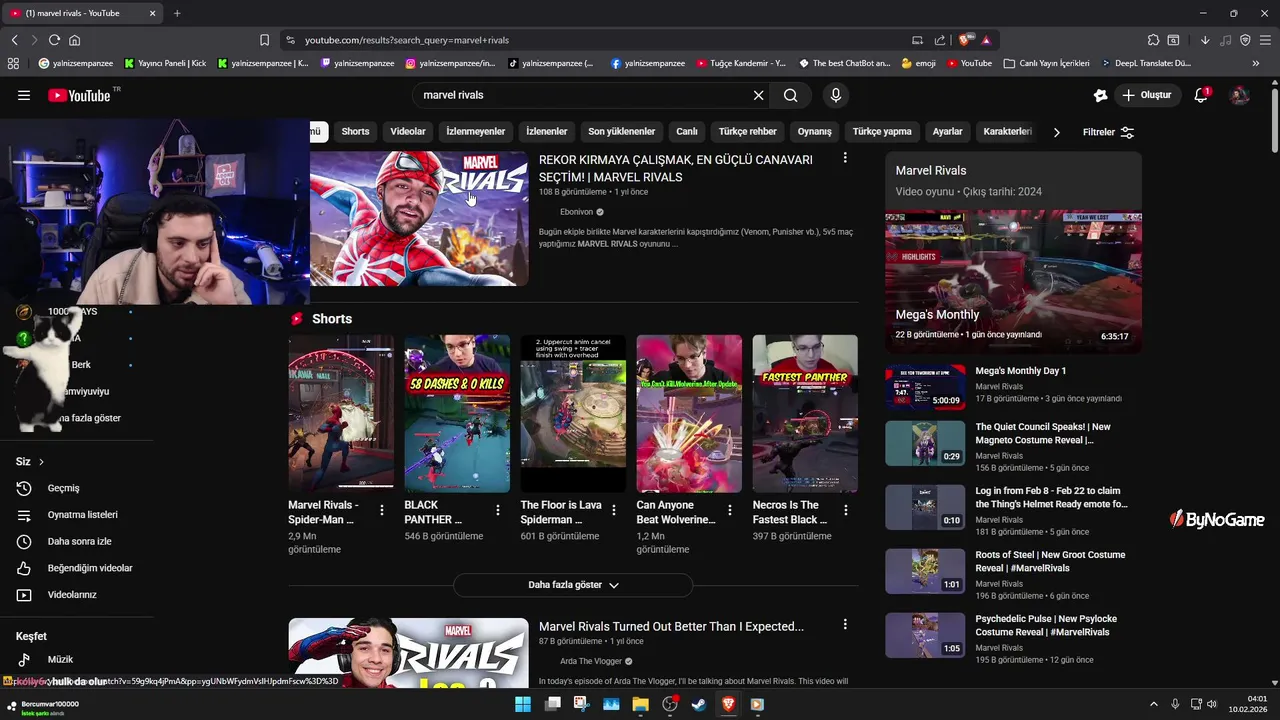Select the İzlenmeyenler filter chip
This screenshot has width=1280, height=720.
(x=476, y=132)
